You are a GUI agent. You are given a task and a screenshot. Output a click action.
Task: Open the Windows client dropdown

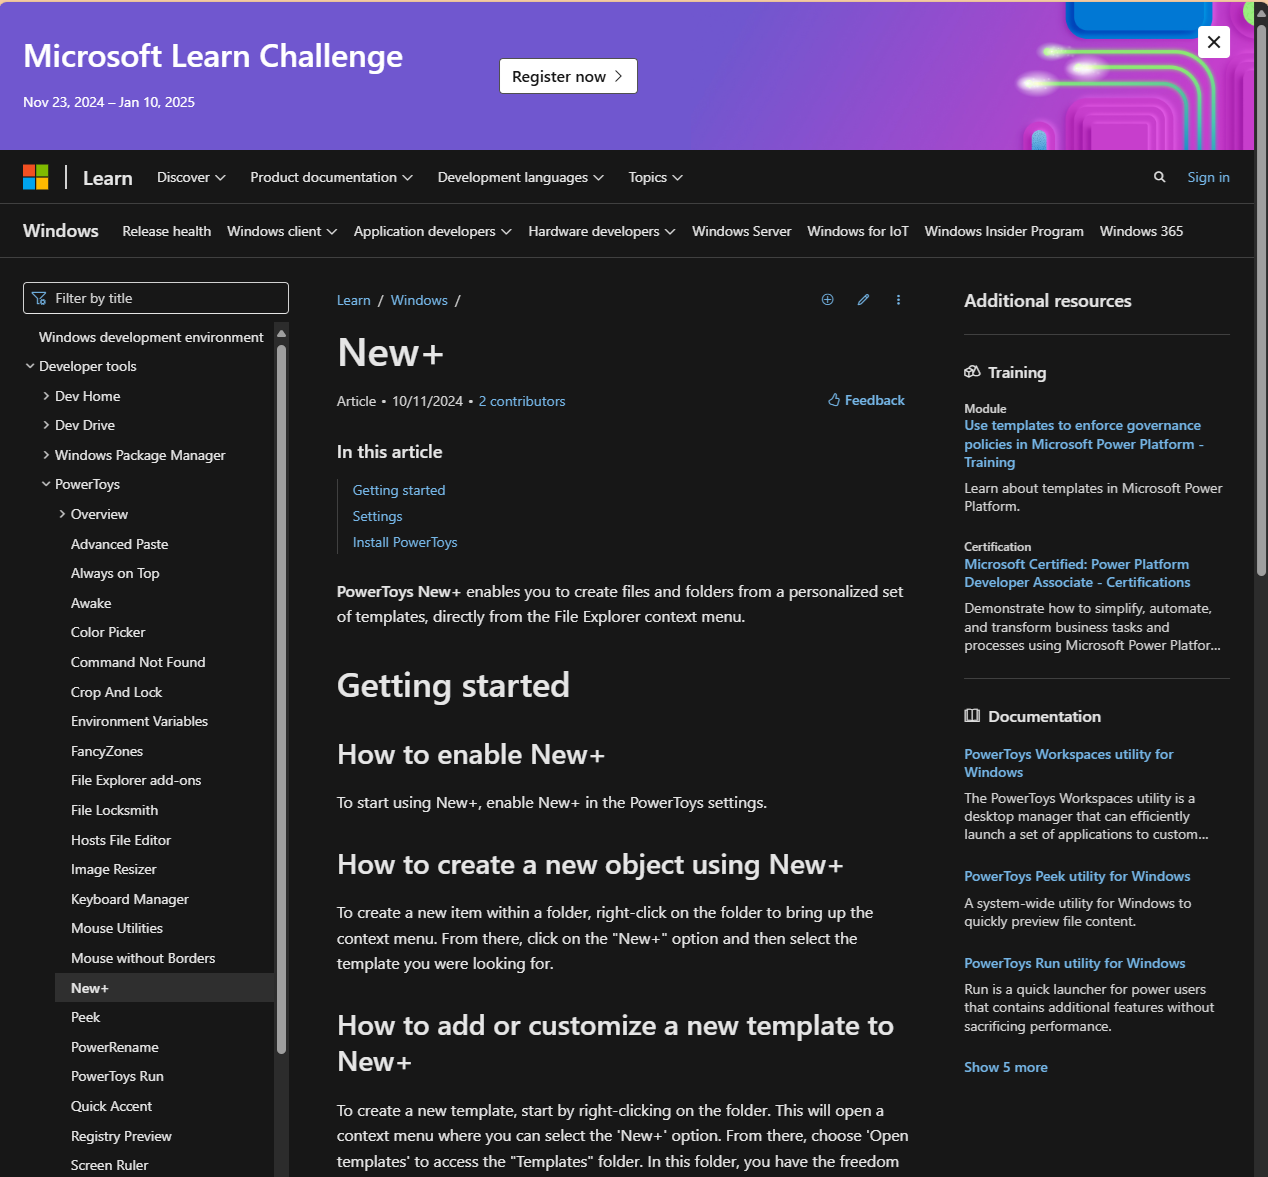click(282, 231)
